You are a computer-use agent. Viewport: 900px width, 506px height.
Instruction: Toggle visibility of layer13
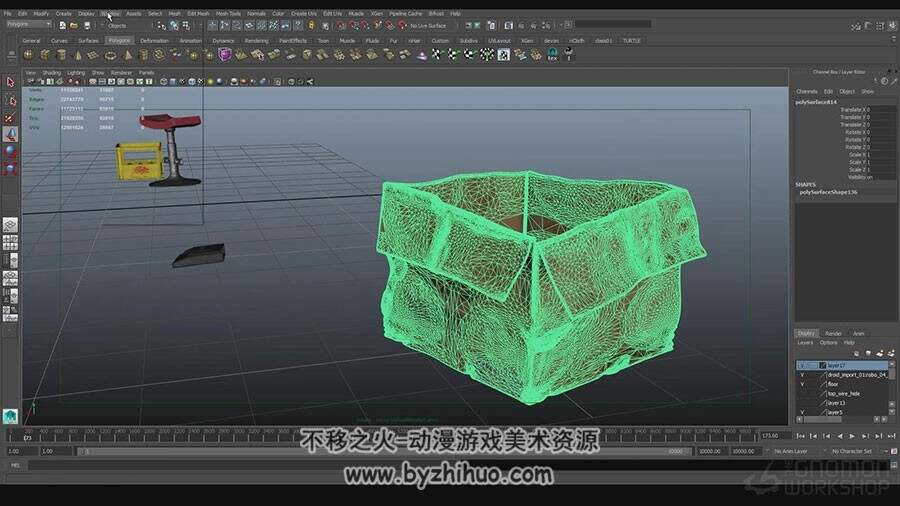[x=802, y=403]
